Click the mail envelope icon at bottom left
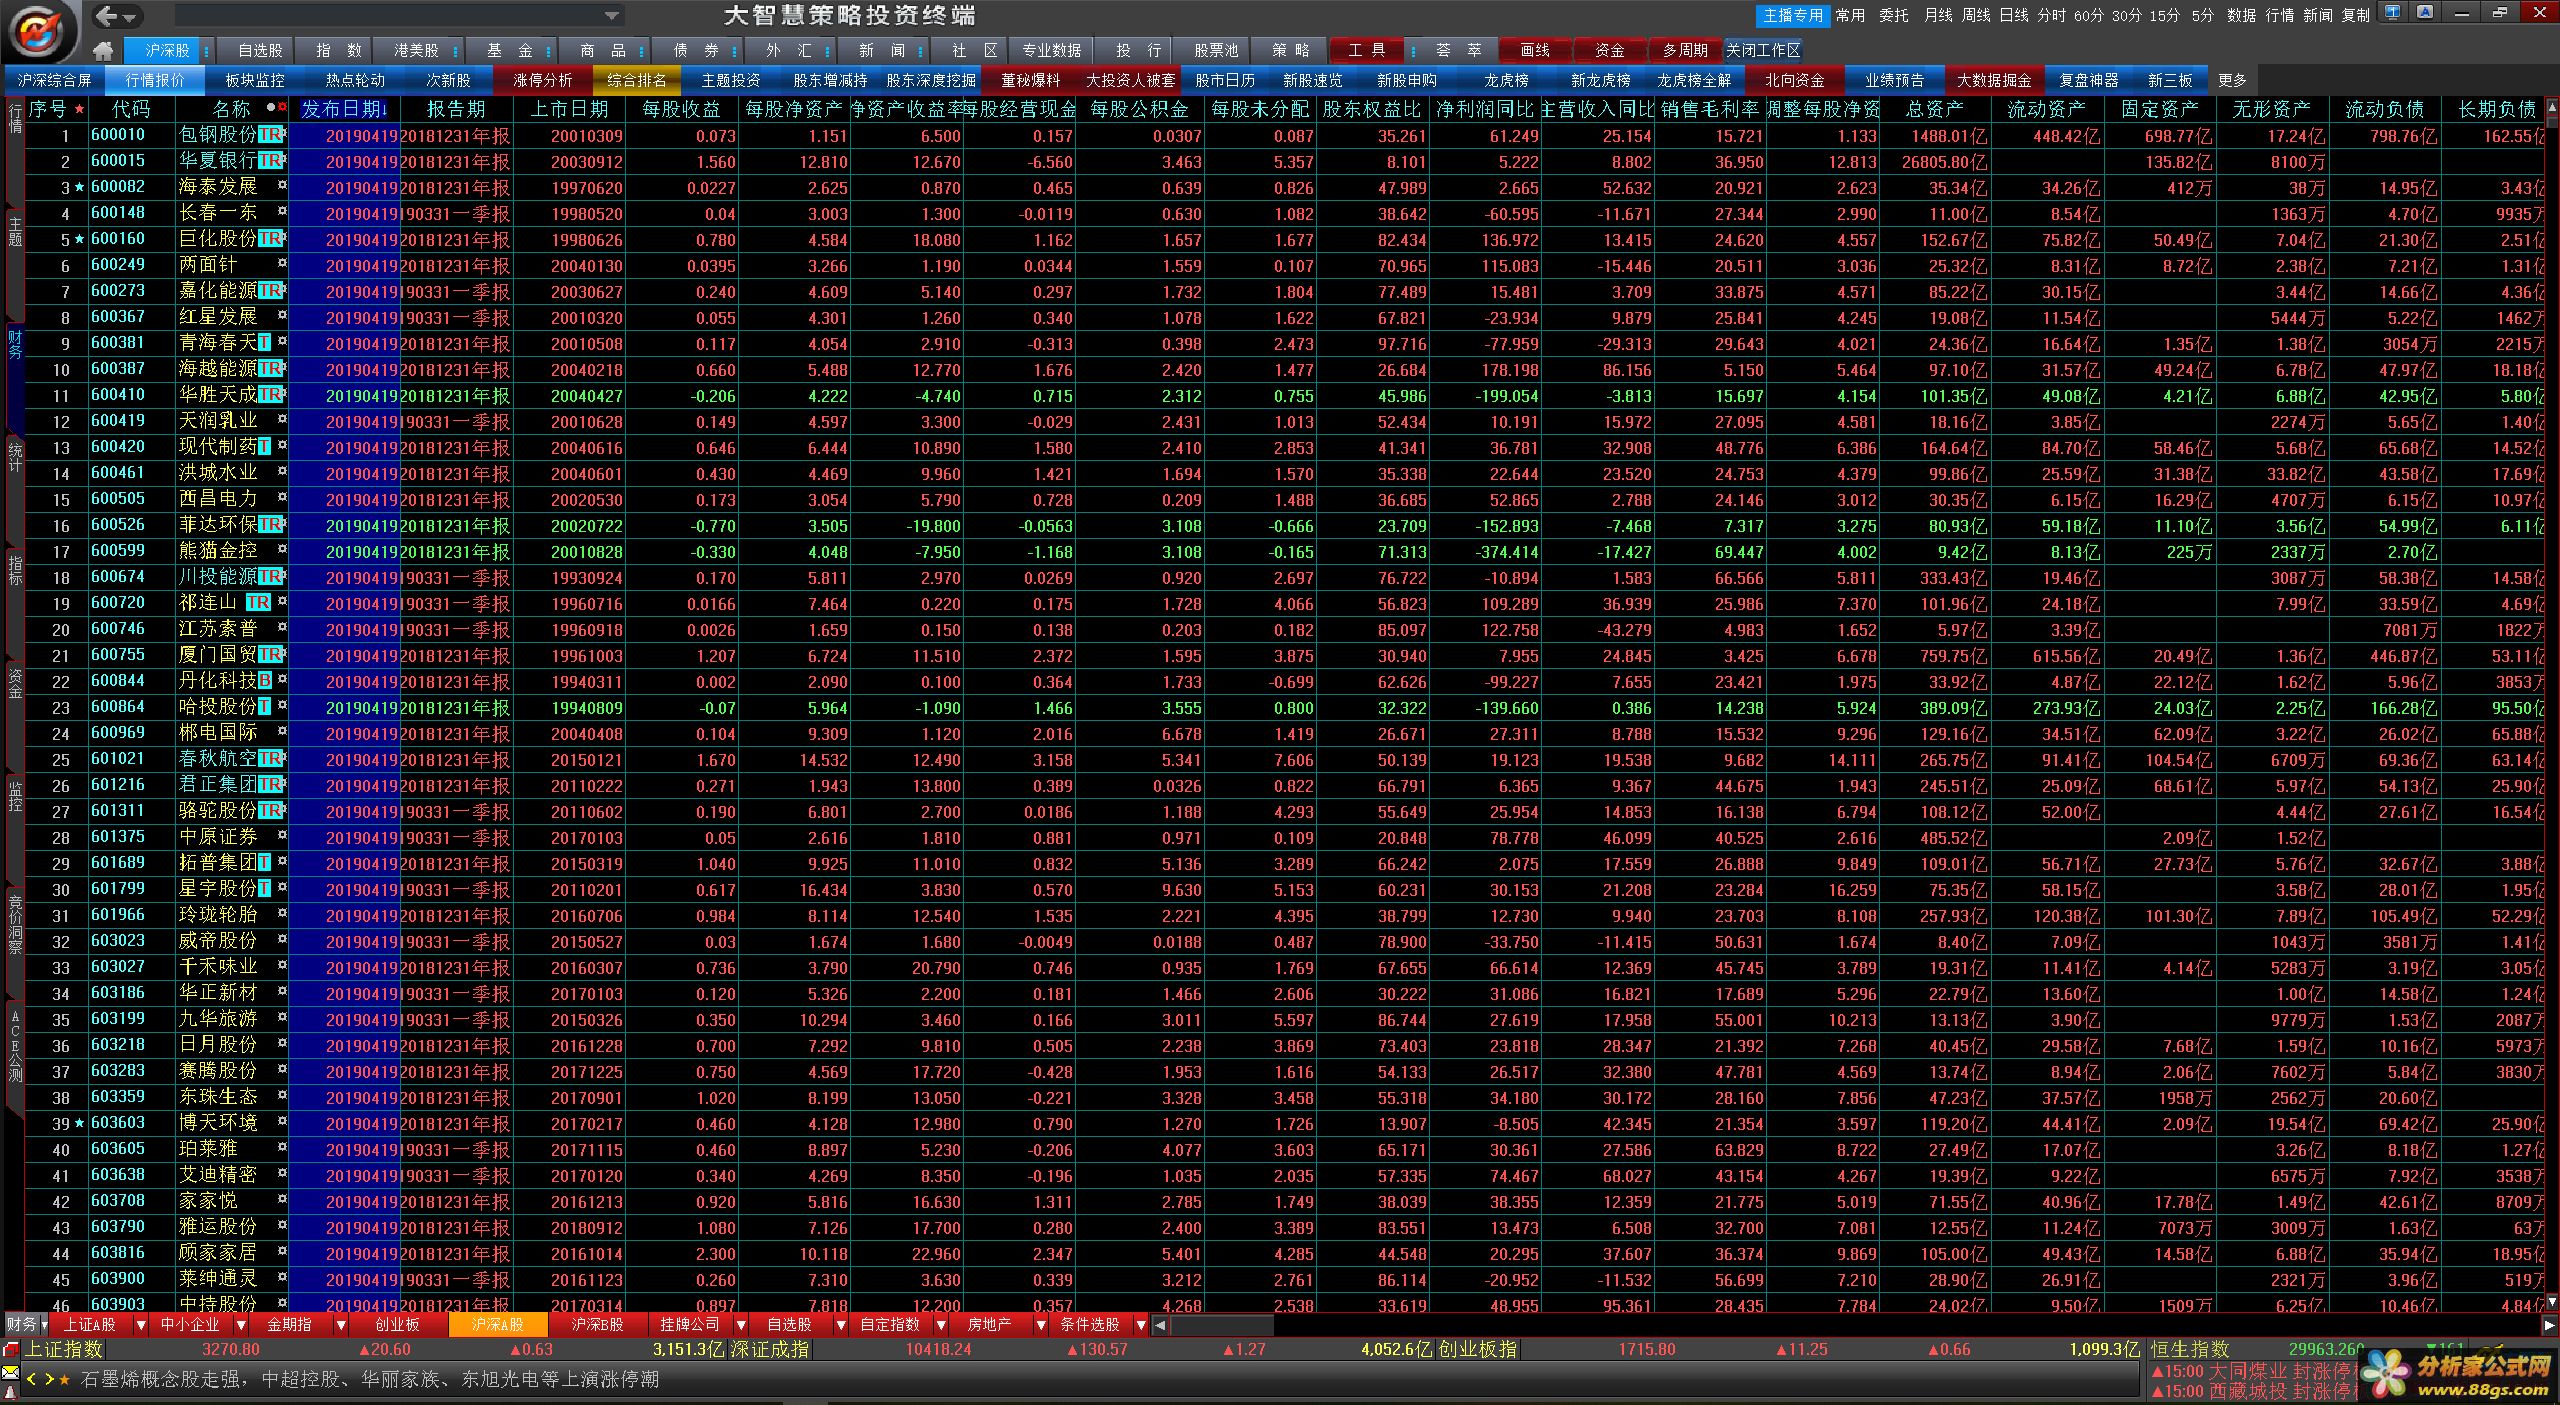2560x1405 pixels. pos(10,1372)
